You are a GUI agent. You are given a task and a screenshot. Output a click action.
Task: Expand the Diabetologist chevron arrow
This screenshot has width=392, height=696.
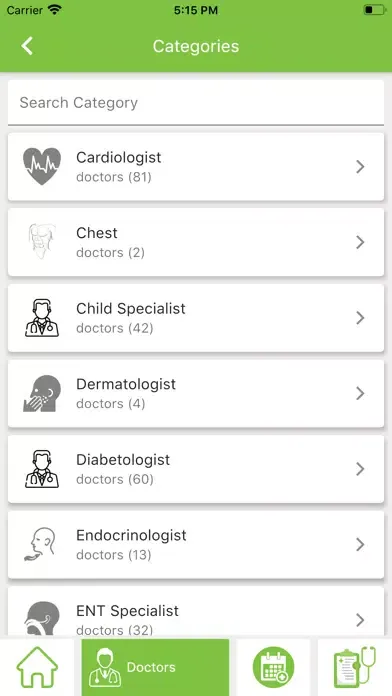click(360, 469)
